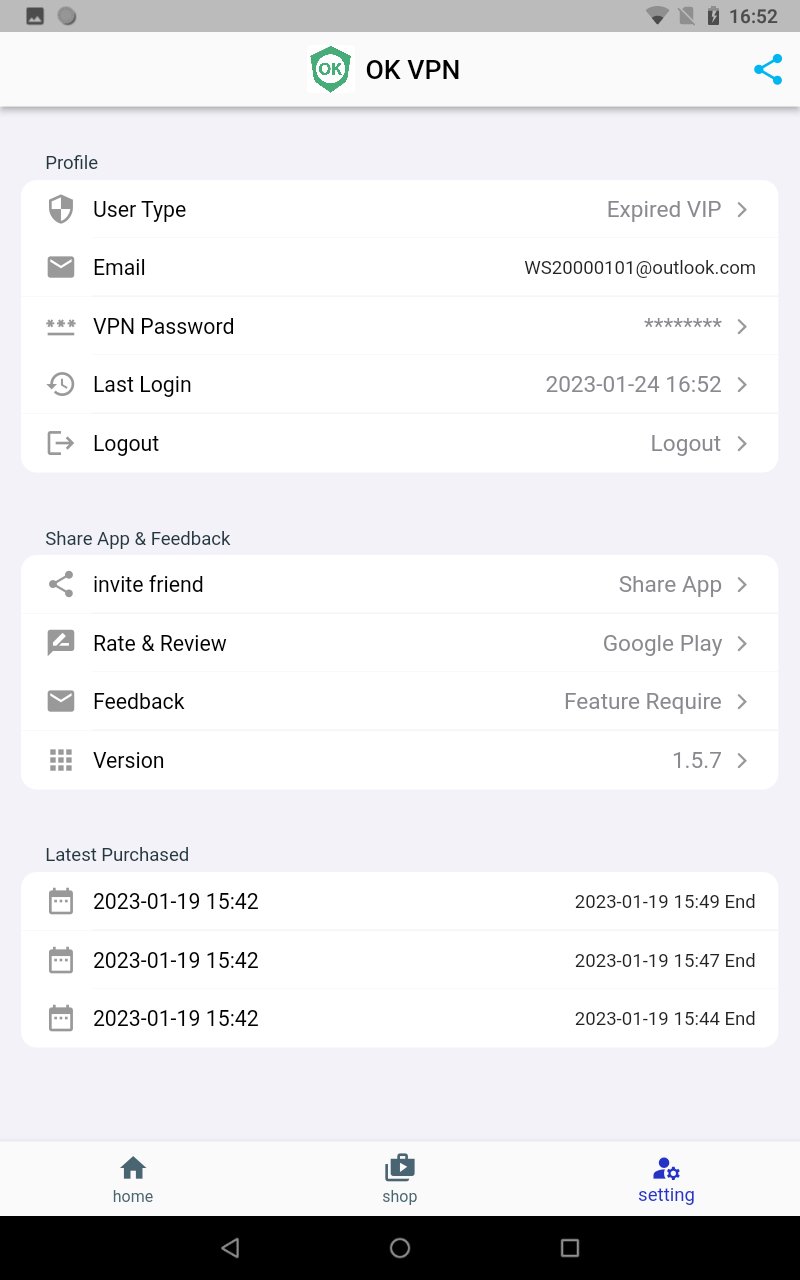Image resolution: width=800 pixels, height=1280 pixels.
Task: Click the Version grid icon
Action: pos(60,760)
